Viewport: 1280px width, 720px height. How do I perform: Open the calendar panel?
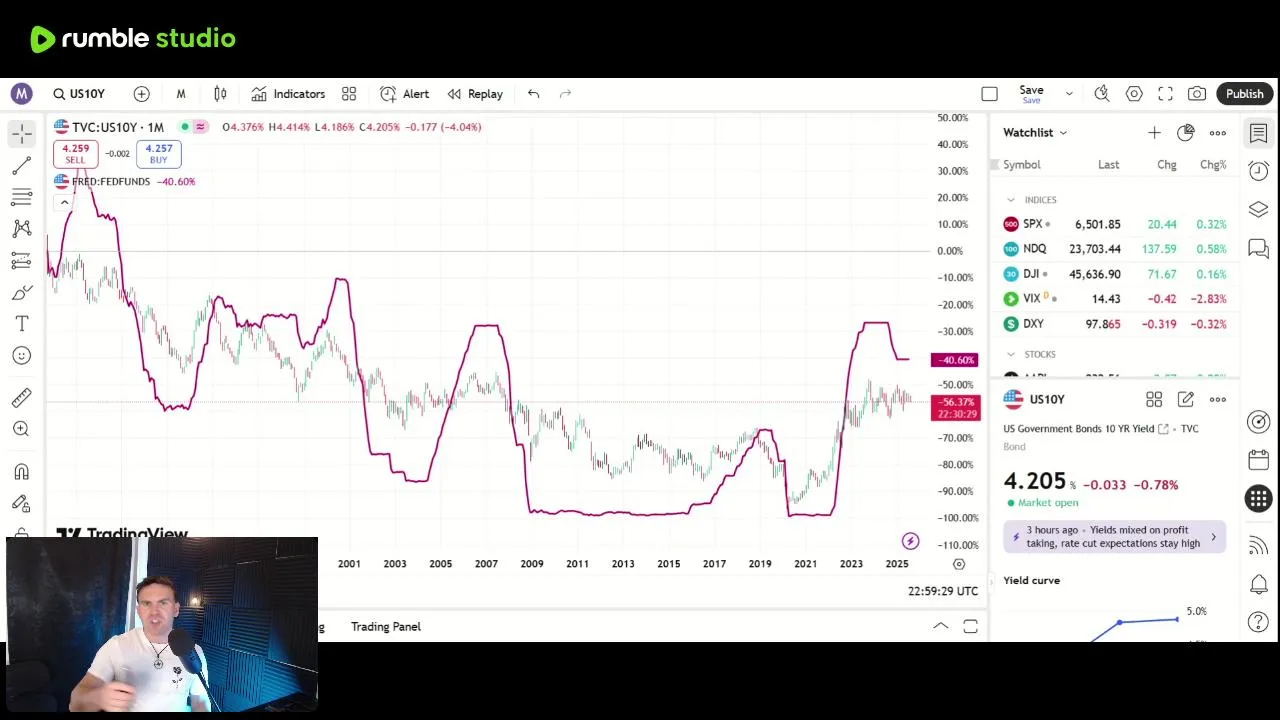tap(1259, 460)
